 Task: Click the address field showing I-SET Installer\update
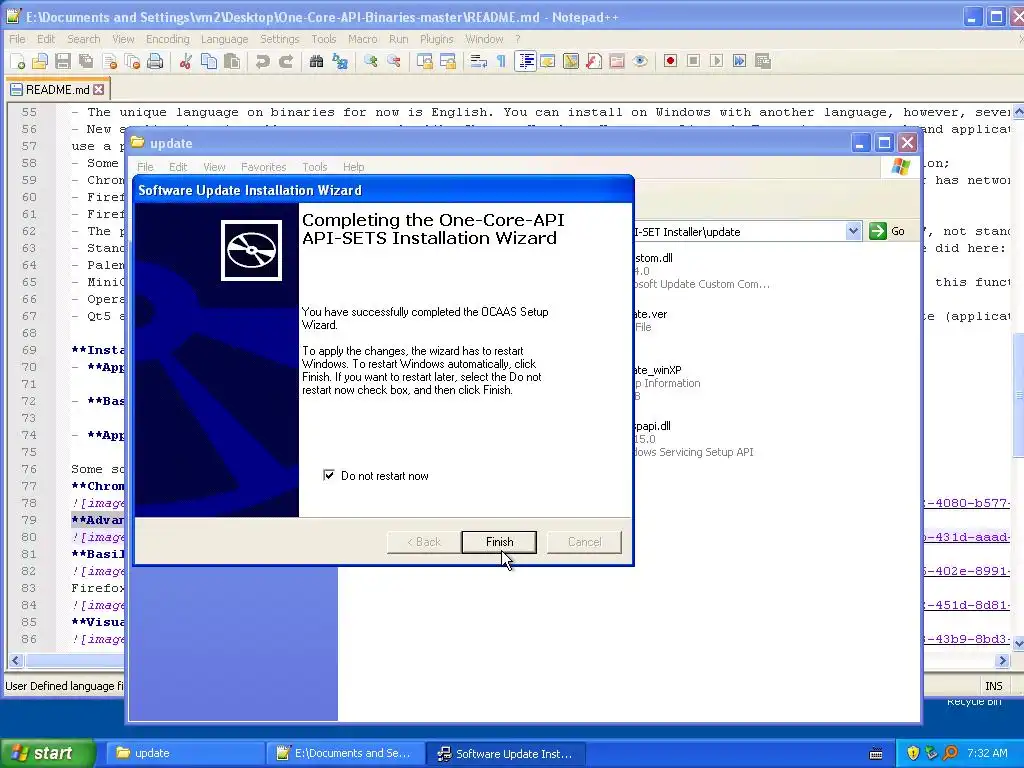point(740,231)
